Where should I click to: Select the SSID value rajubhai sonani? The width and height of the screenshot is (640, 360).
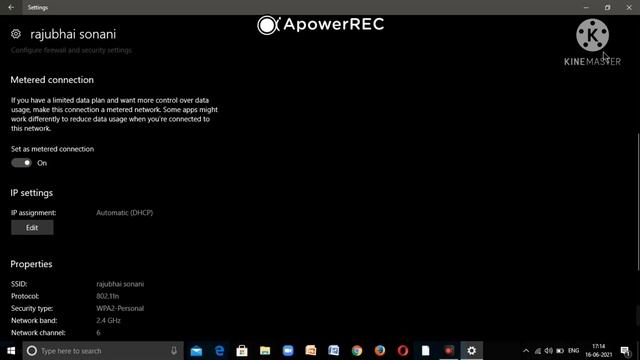coord(120,284)
